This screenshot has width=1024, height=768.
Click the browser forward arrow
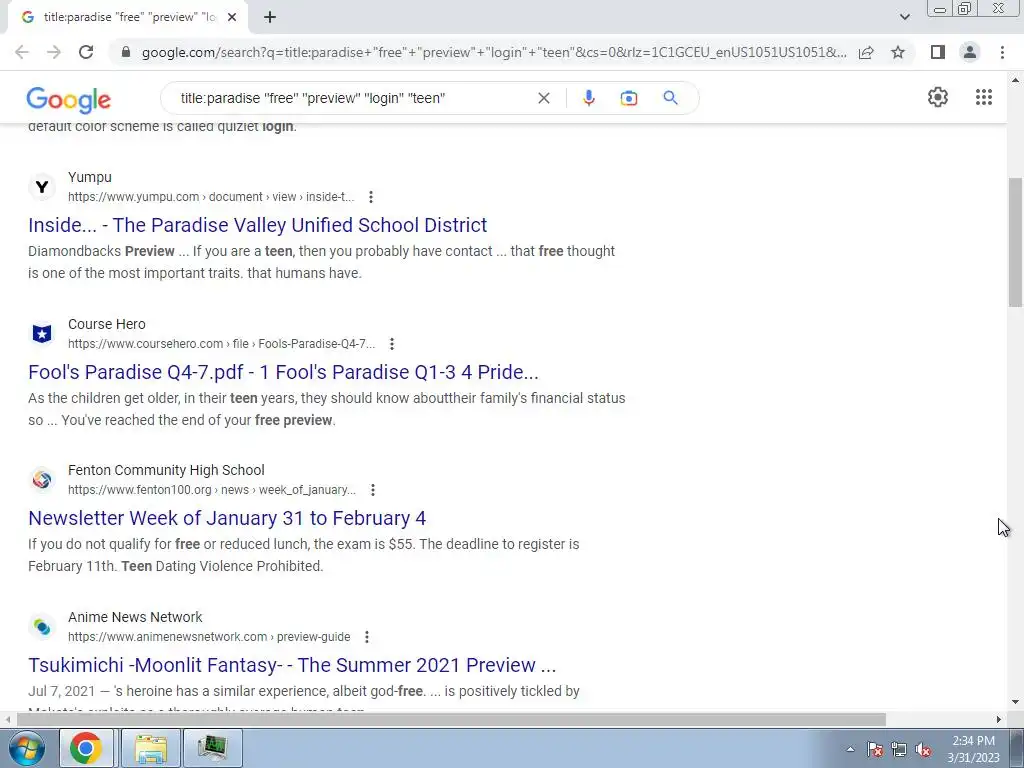click(54, 52)
